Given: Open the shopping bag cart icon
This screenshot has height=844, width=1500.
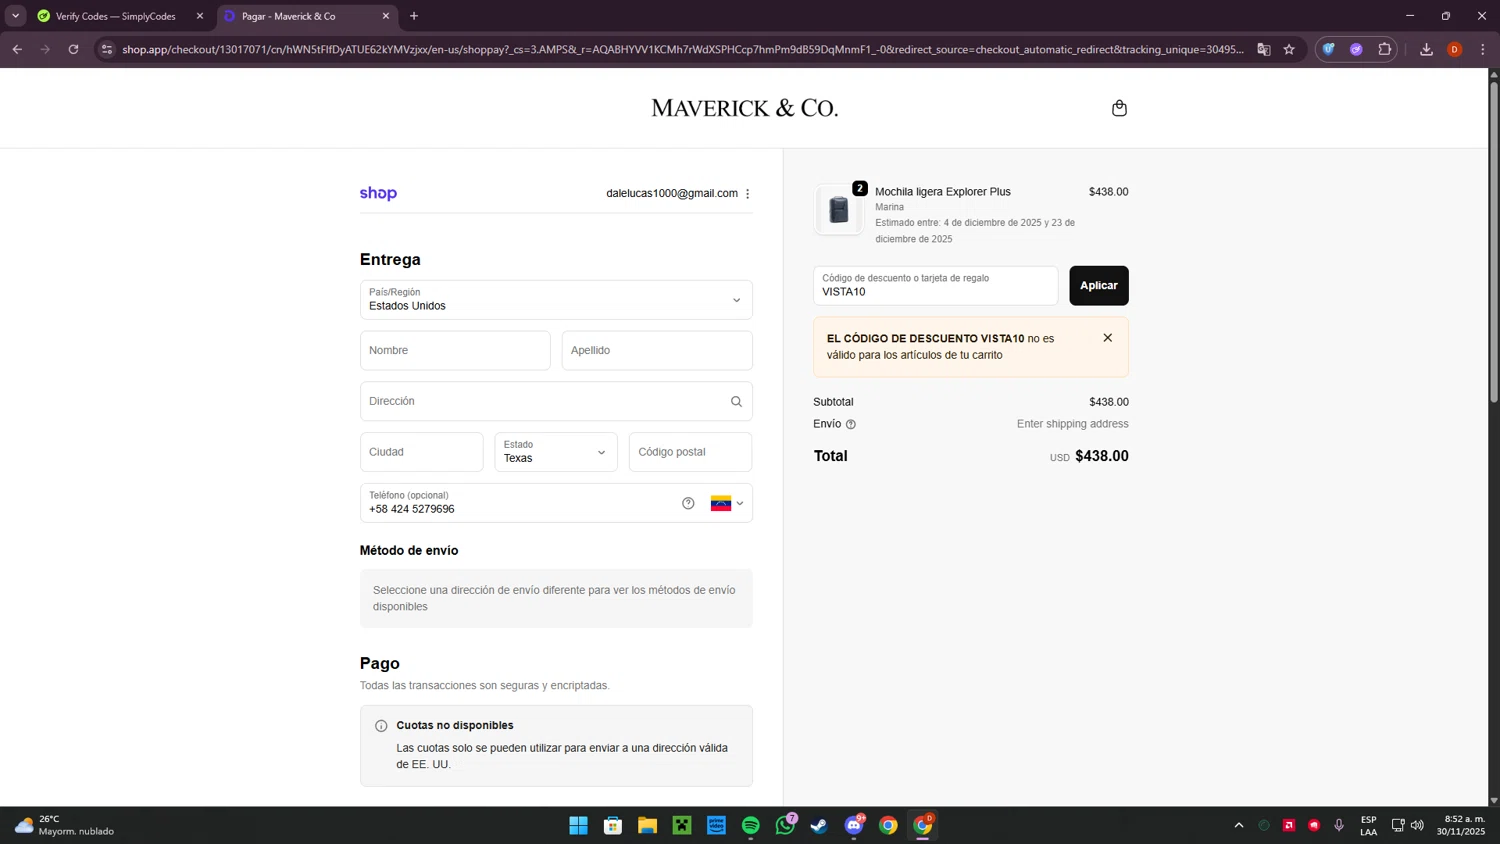Looking at the screenshot, I should click(1119, 108).
